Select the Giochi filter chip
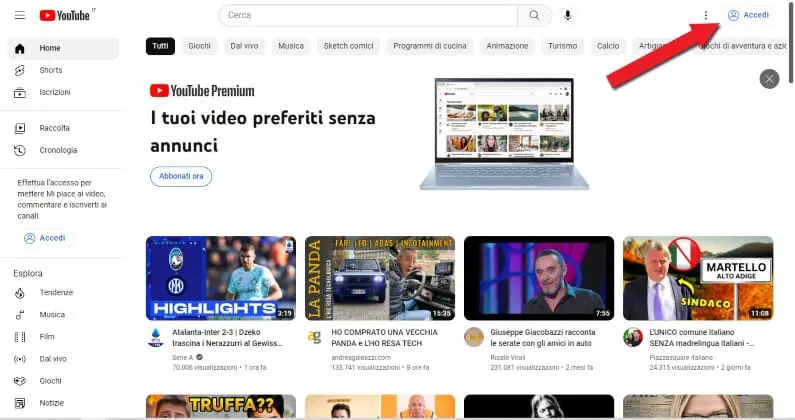Image resolution: width=795 pixels, height=420 pixels. coord(199,46)
